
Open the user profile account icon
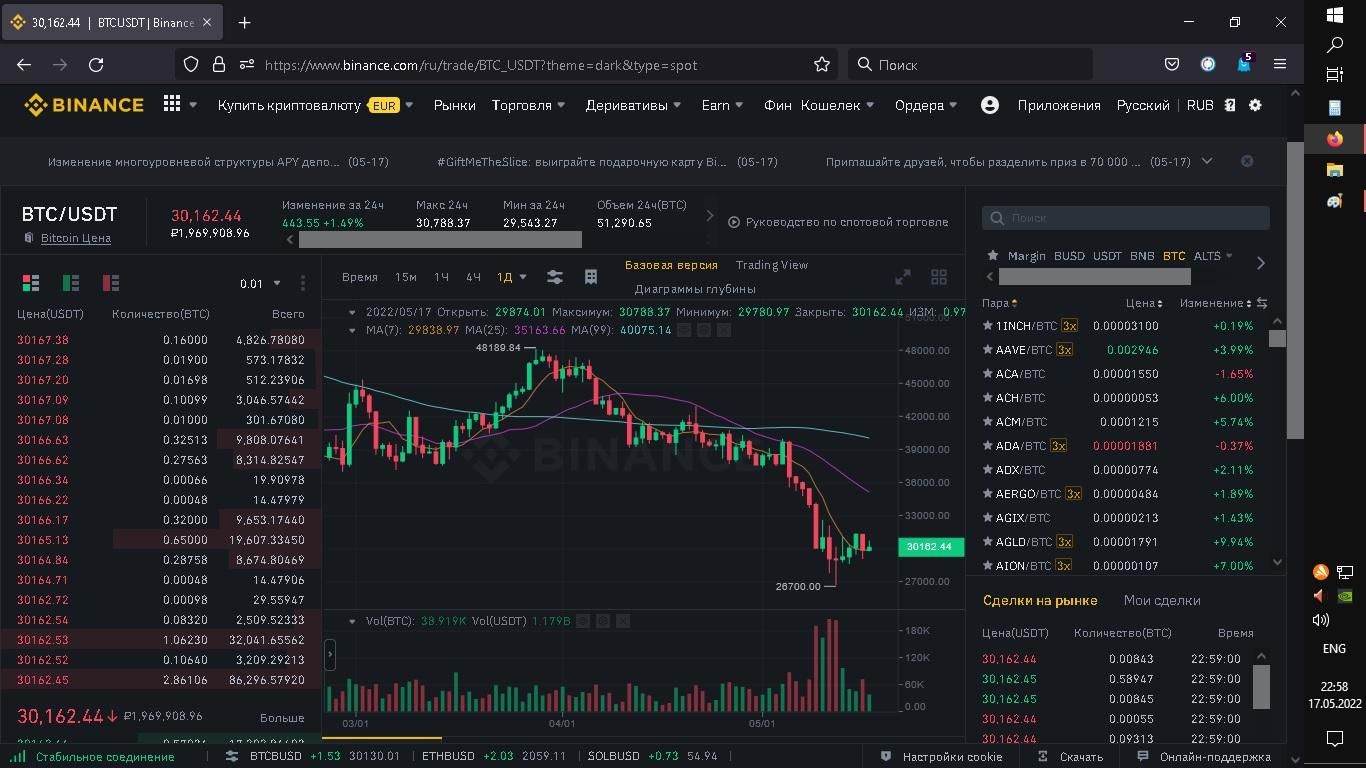(x=990, y=105)
